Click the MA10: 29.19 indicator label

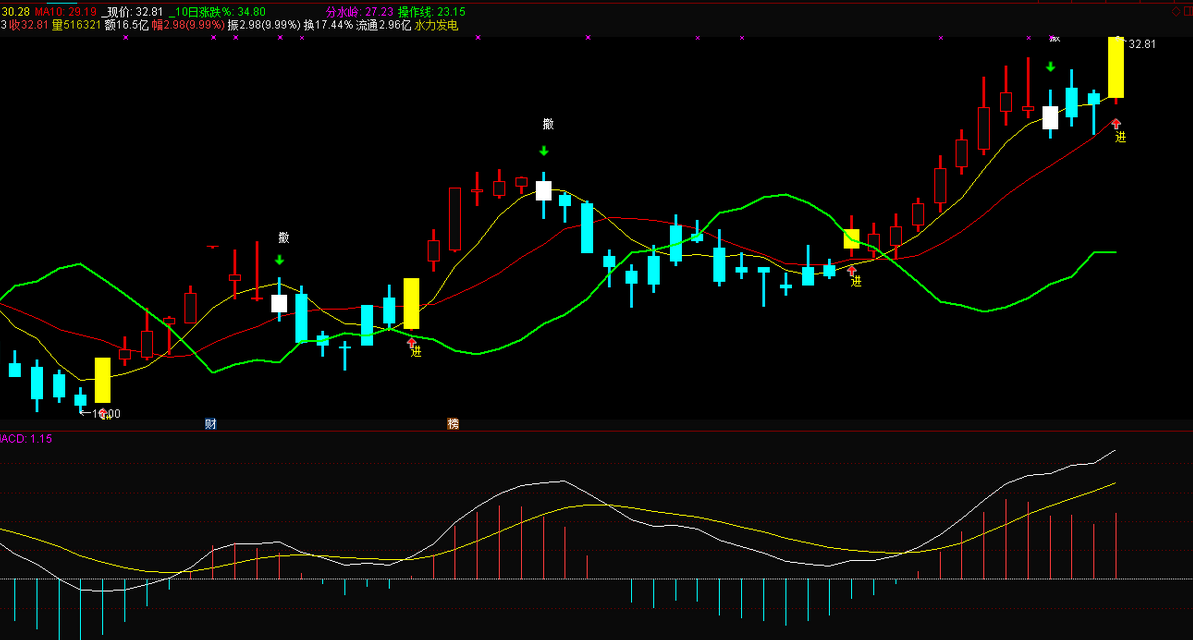65,12
